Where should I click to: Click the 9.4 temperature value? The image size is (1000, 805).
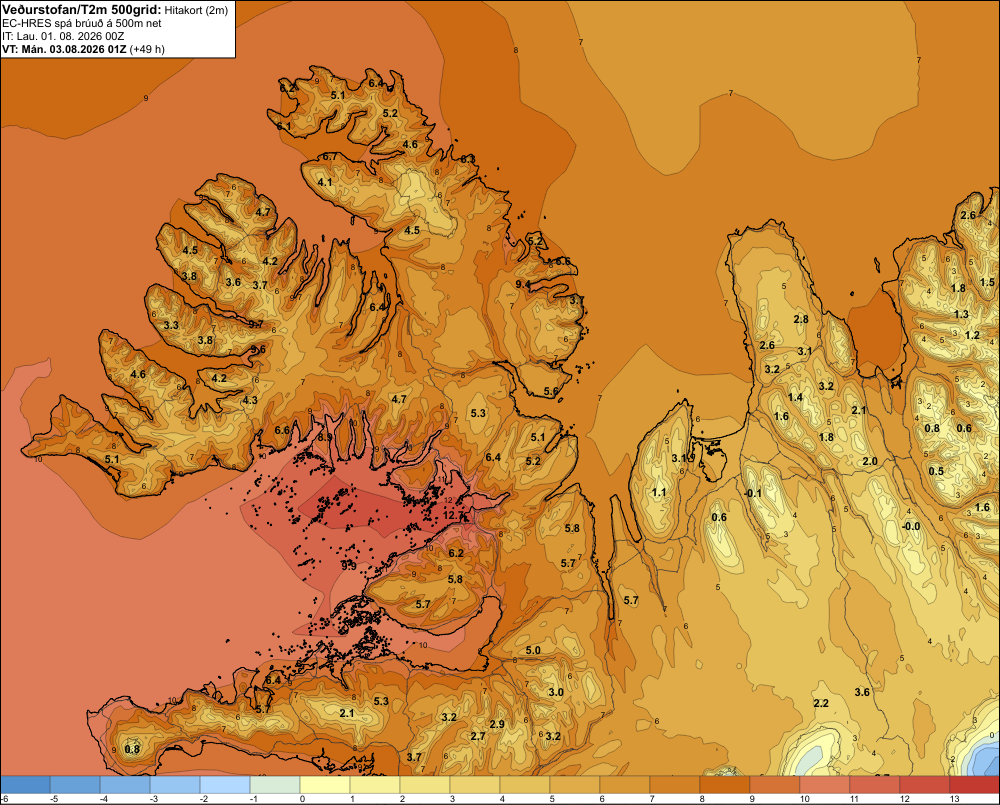pyautogui.click(x=523, y=284)
